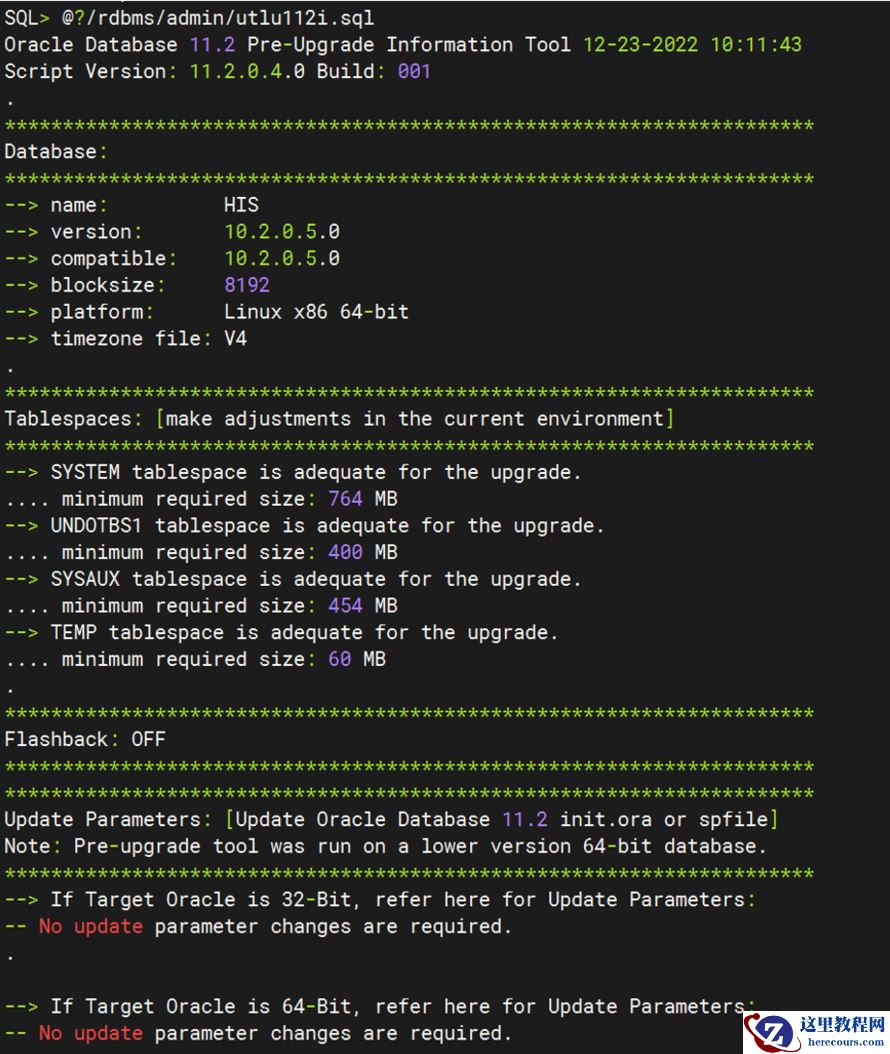Viewport: 890px width, 1054px height.
Task: Click the Tablespaces section heading
Action: coord(339,418)
